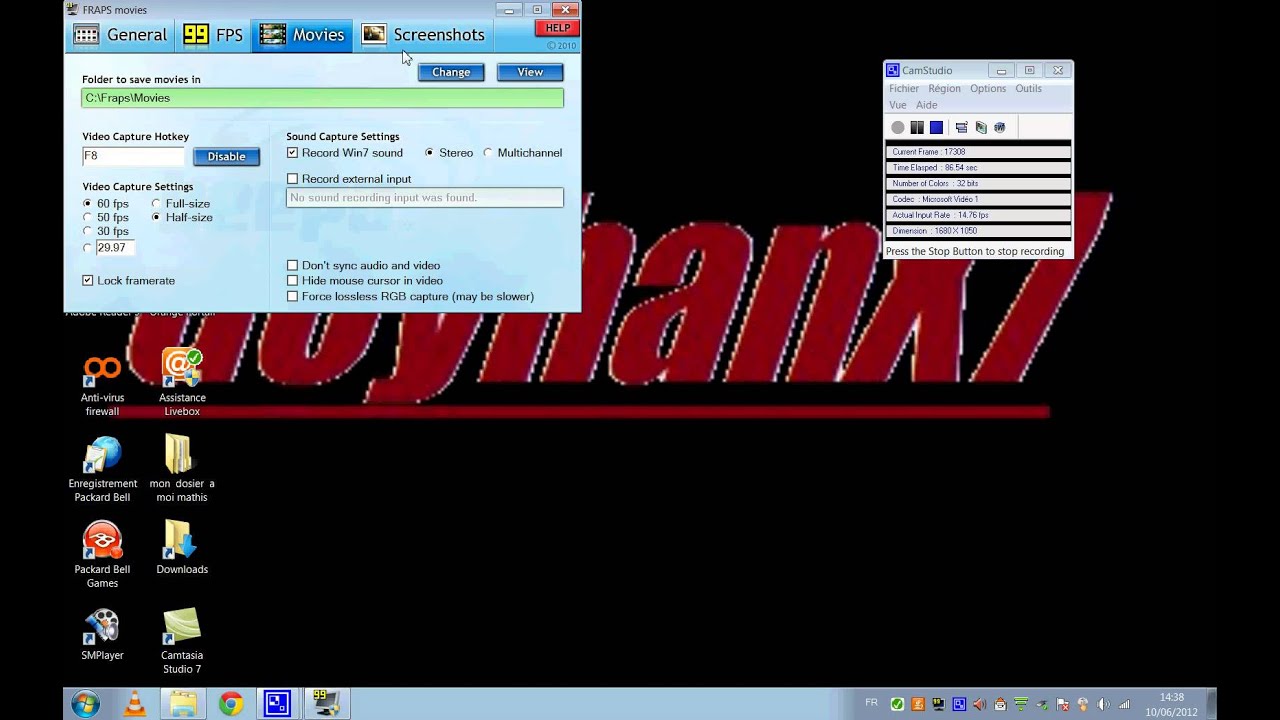Stop the CamStudio recording with blue square
The width and height of the screenshot is (1280, 720).
(x=936, y=127)
